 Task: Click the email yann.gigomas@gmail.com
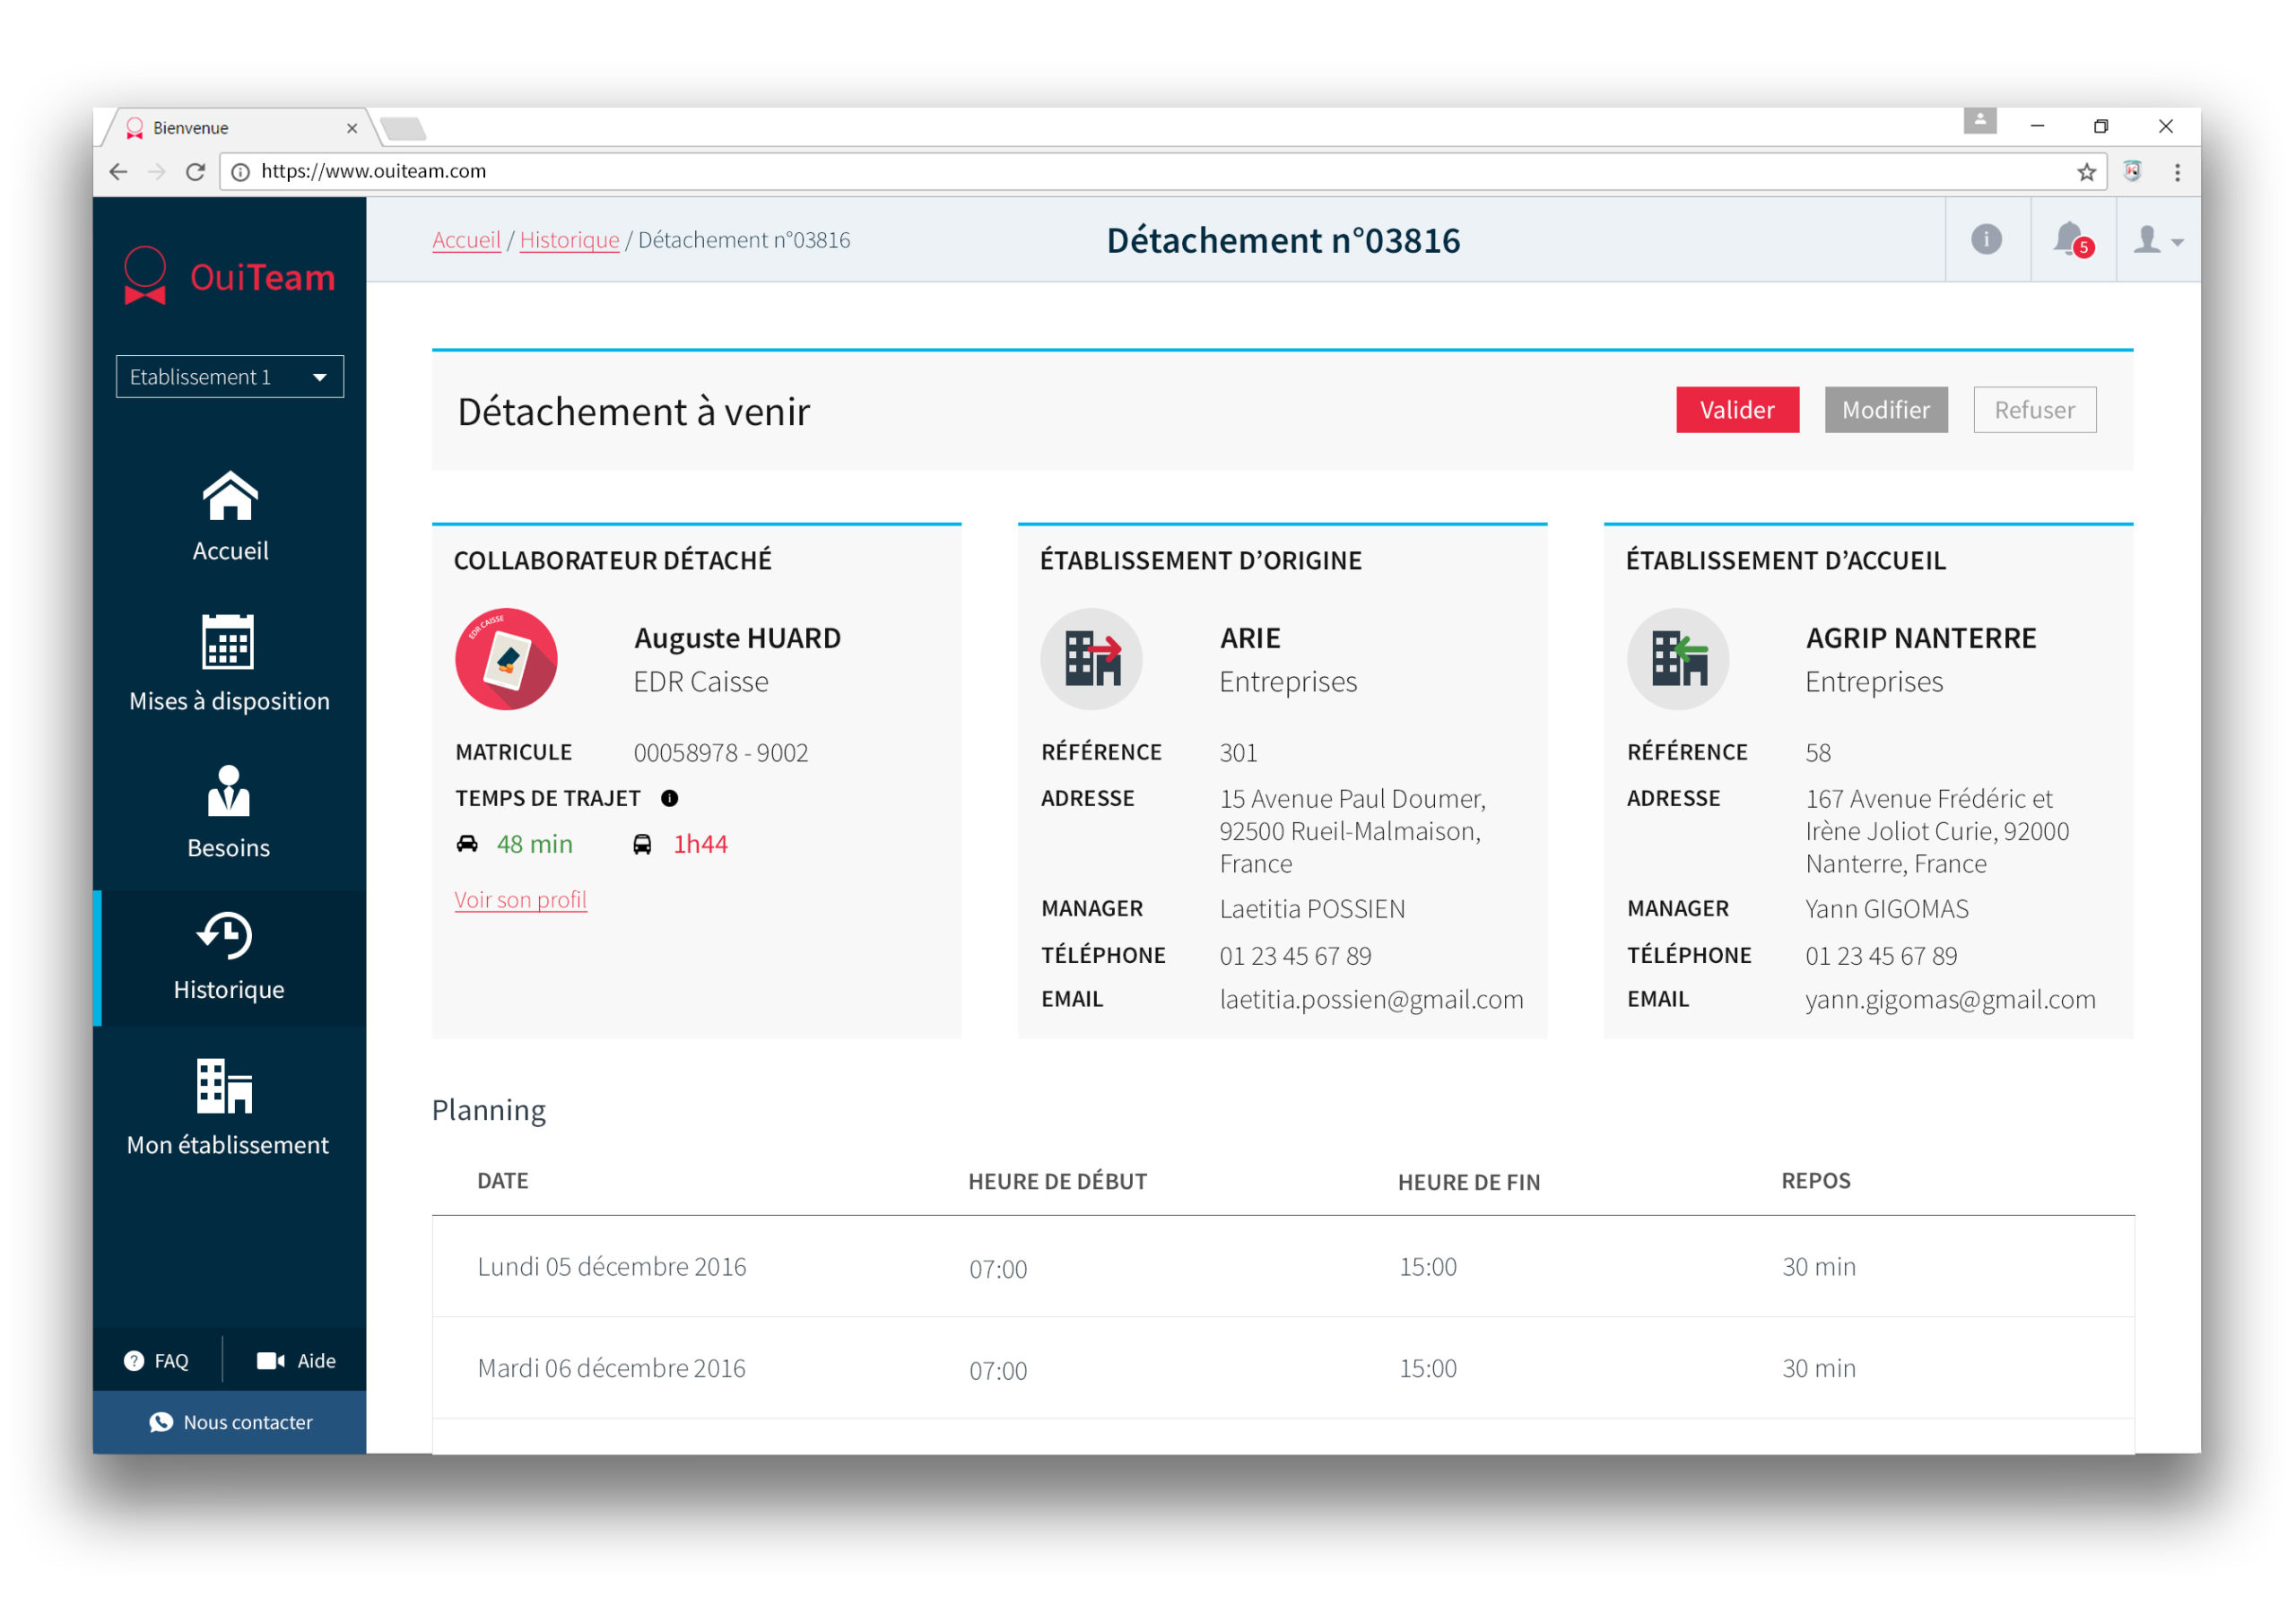tap(1950, 1000)
